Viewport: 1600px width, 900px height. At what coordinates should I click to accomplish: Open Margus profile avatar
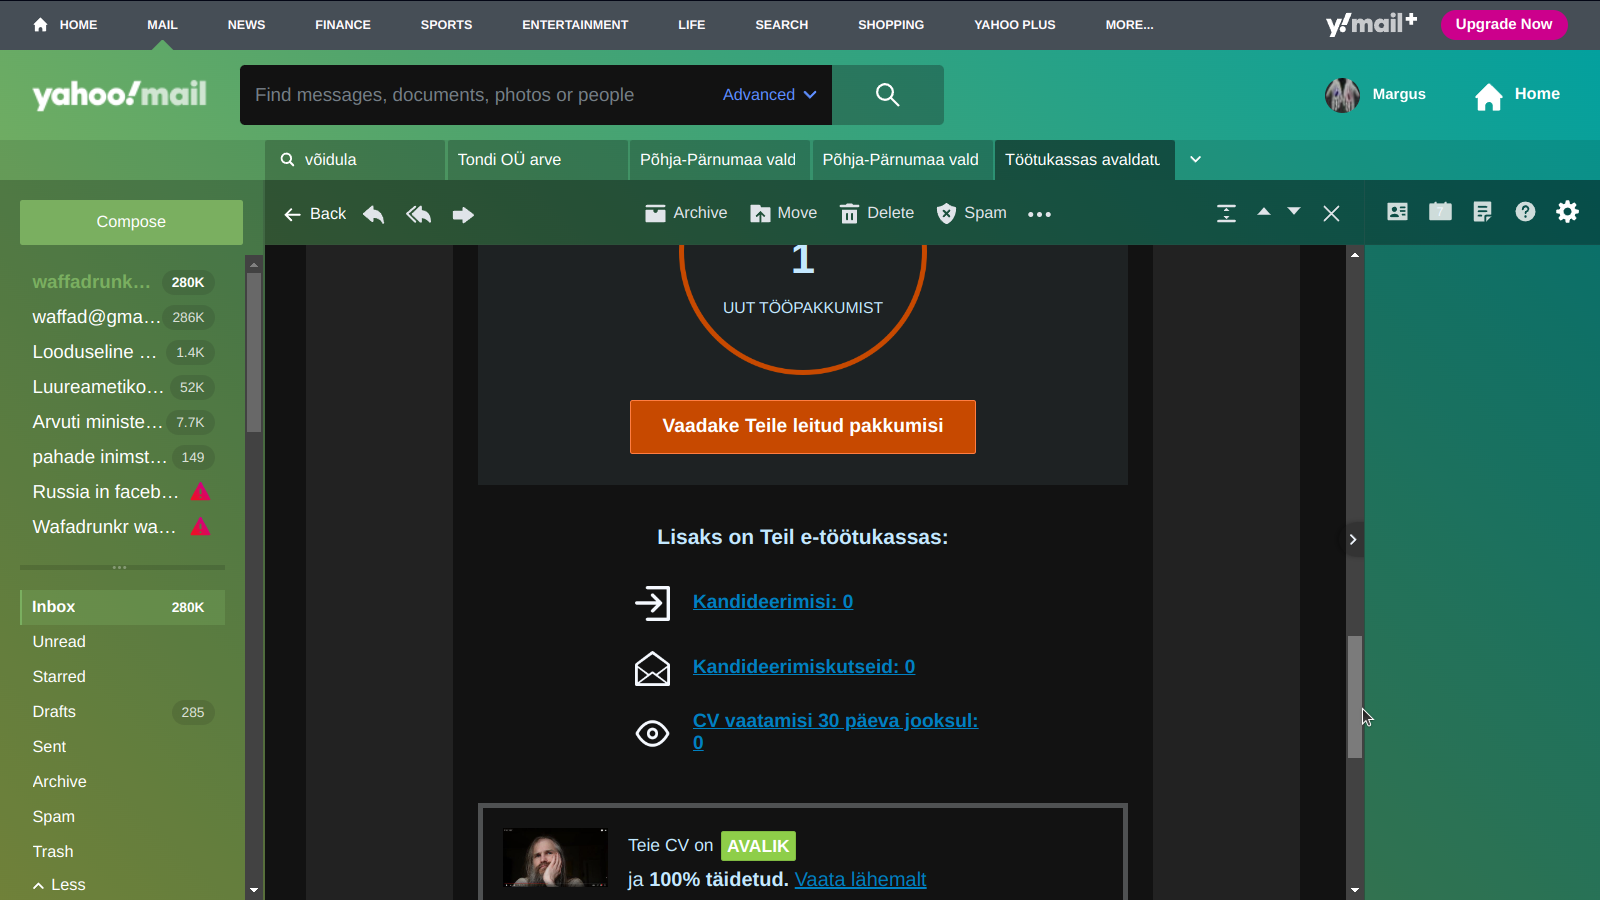click(1342, 95)
